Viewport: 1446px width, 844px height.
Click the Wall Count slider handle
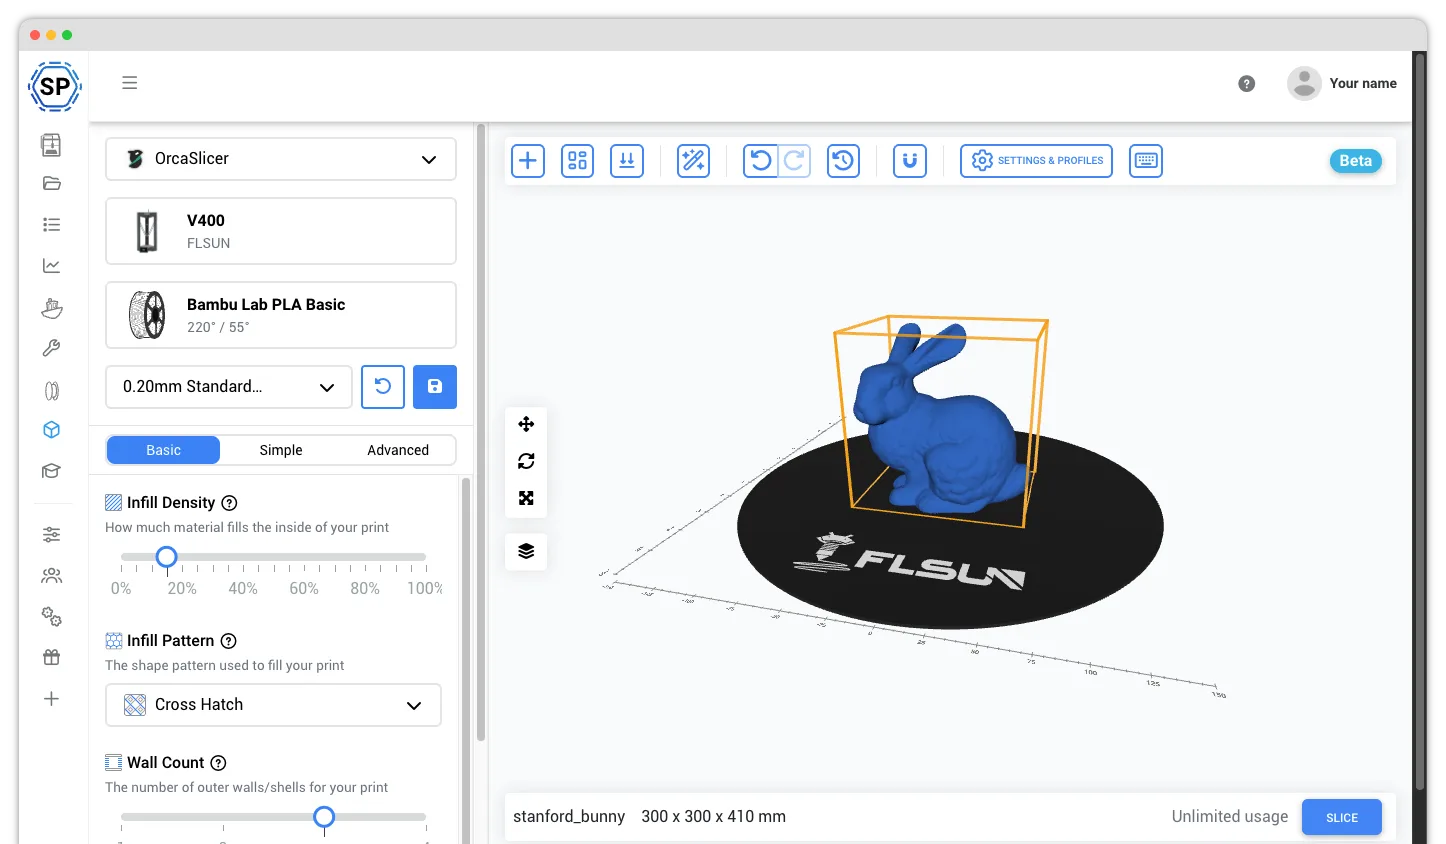pyautogui.click(x=324, y=817)
